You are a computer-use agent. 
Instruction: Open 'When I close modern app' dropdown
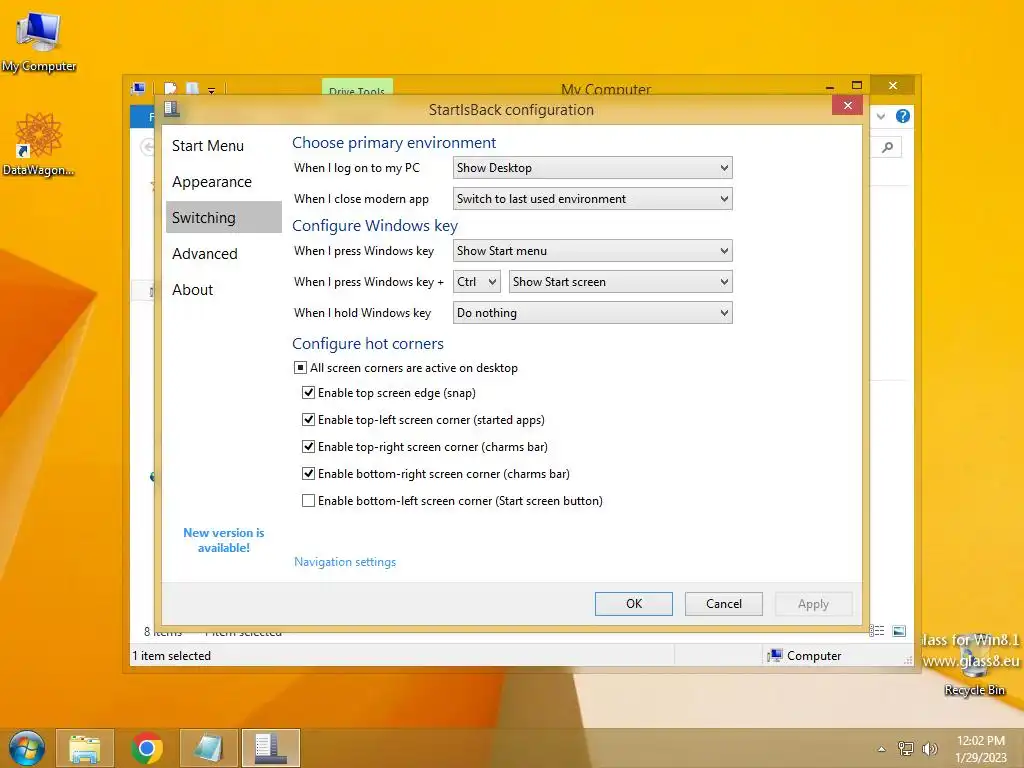coord(592,199)
